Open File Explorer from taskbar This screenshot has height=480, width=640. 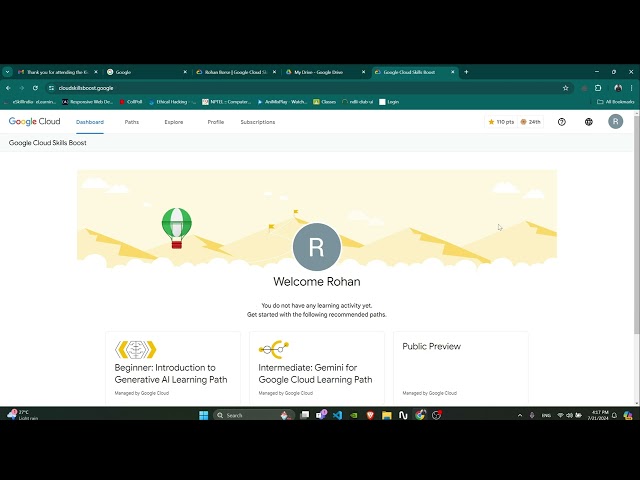[x=387, y=415]
